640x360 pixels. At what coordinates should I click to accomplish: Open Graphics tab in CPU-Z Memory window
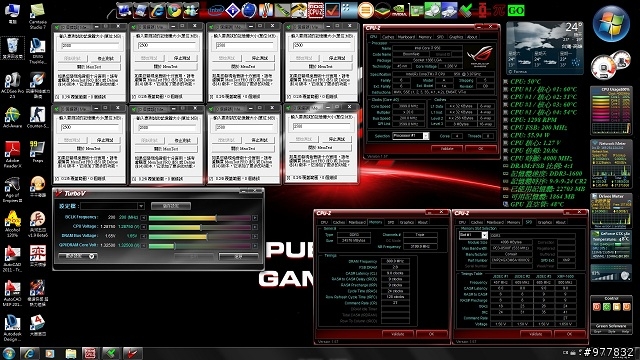pos(407,222)
